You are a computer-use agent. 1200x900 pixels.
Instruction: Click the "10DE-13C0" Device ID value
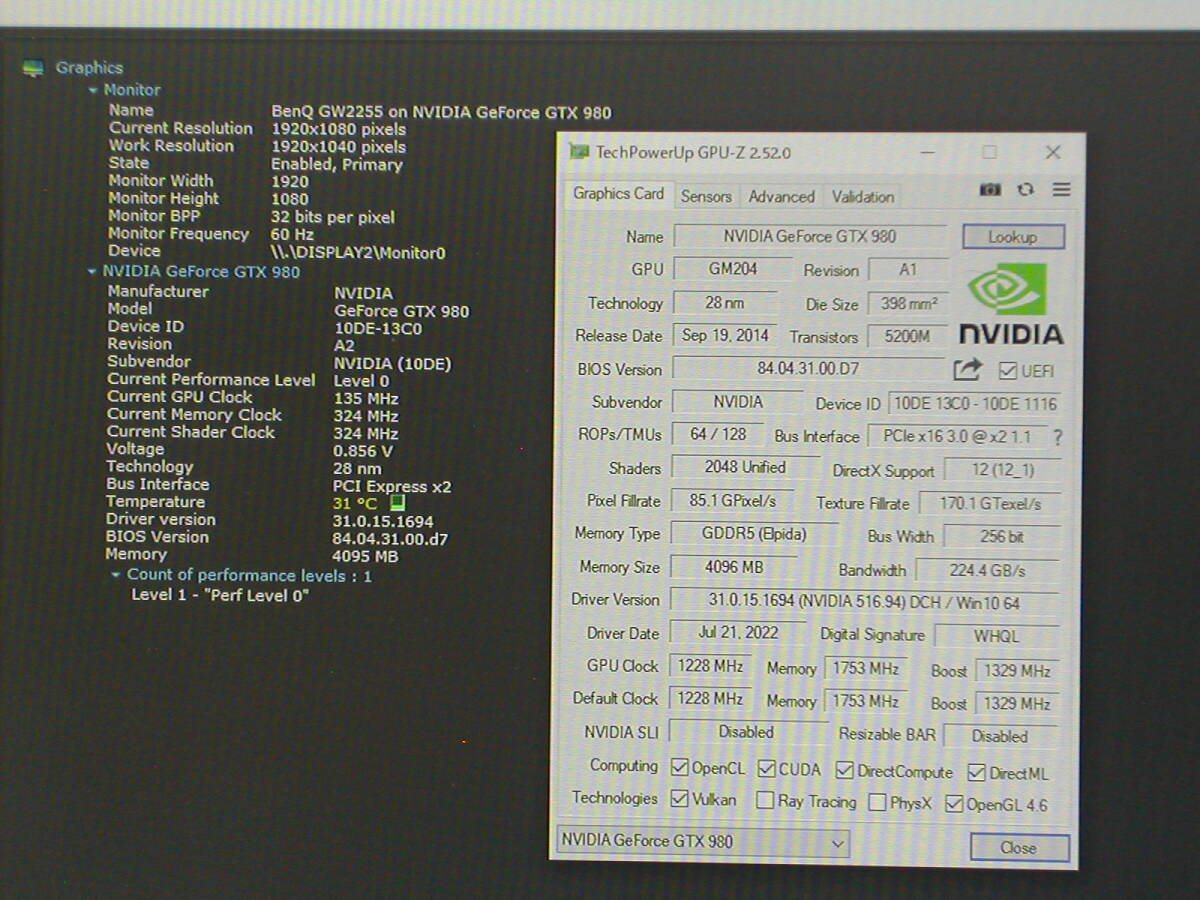point(378,328)
